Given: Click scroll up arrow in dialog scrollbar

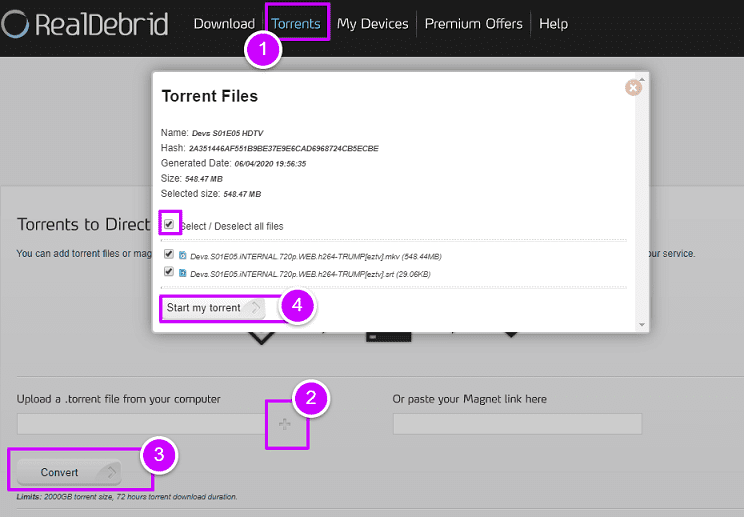Looking at the screenshot, I should pos(642,79).
